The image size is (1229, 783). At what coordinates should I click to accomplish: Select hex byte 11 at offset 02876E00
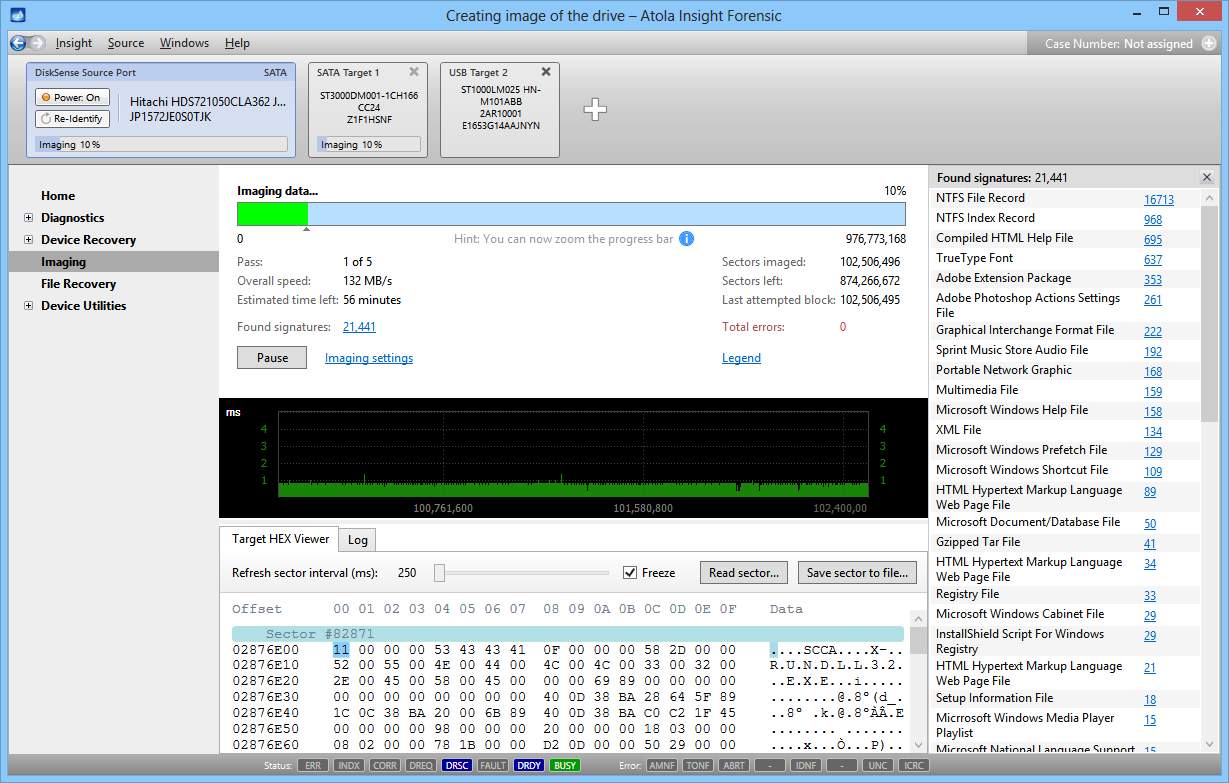[x=341, y=650]
